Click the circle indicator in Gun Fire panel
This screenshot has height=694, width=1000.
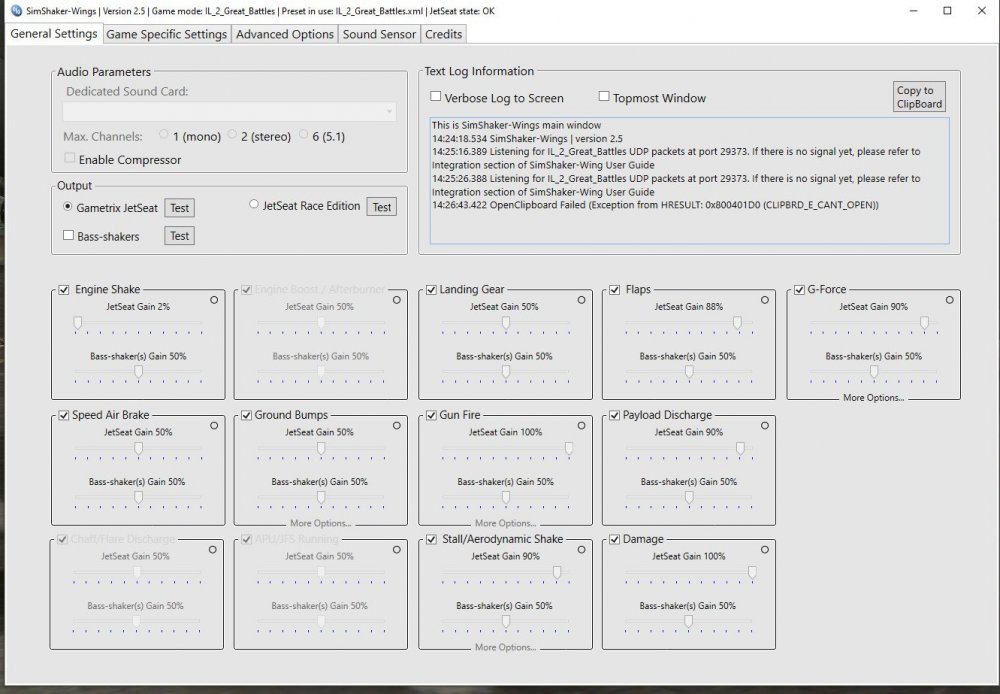coord(580,425)
